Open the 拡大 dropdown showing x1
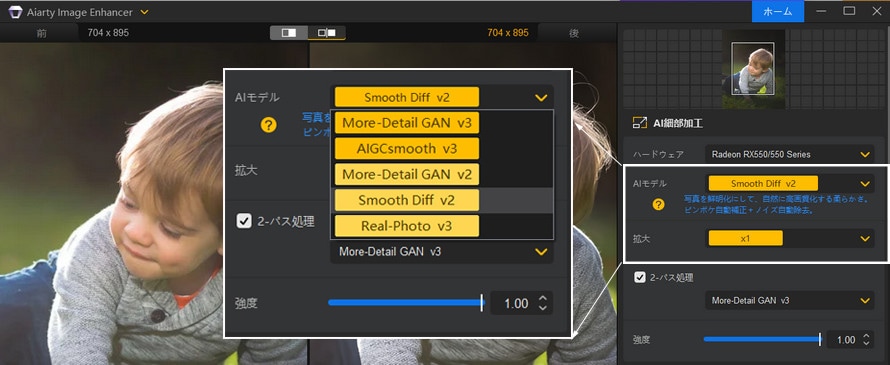 [x=790, y=239]
